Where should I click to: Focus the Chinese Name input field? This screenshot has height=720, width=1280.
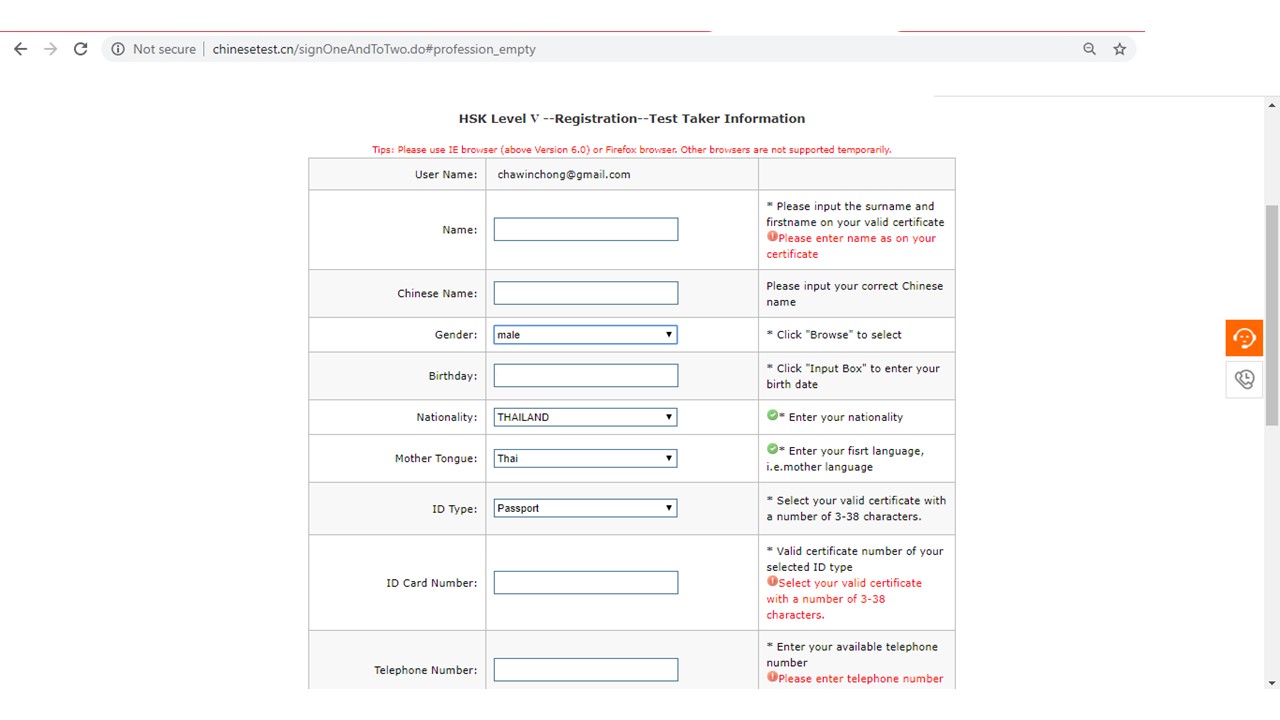586,293
